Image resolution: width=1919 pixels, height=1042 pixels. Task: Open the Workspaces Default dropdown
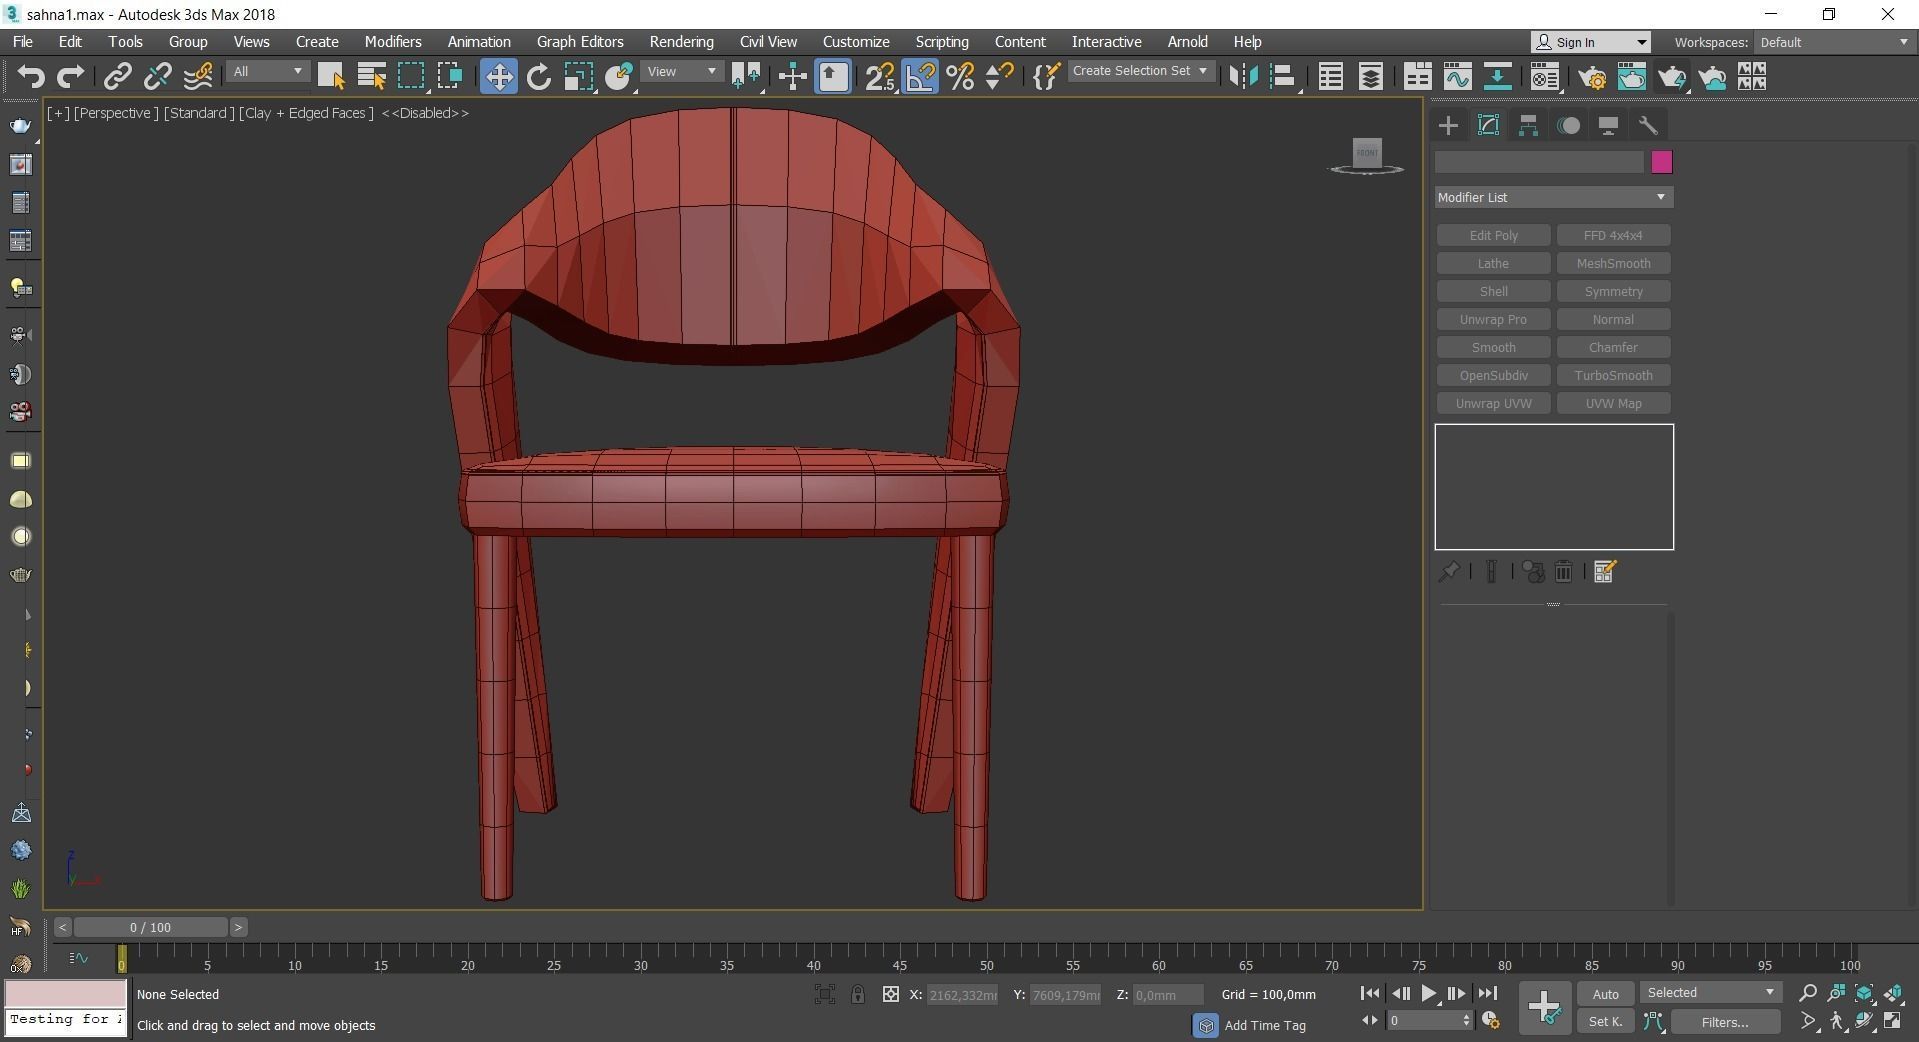click(x=1834, y=42)
